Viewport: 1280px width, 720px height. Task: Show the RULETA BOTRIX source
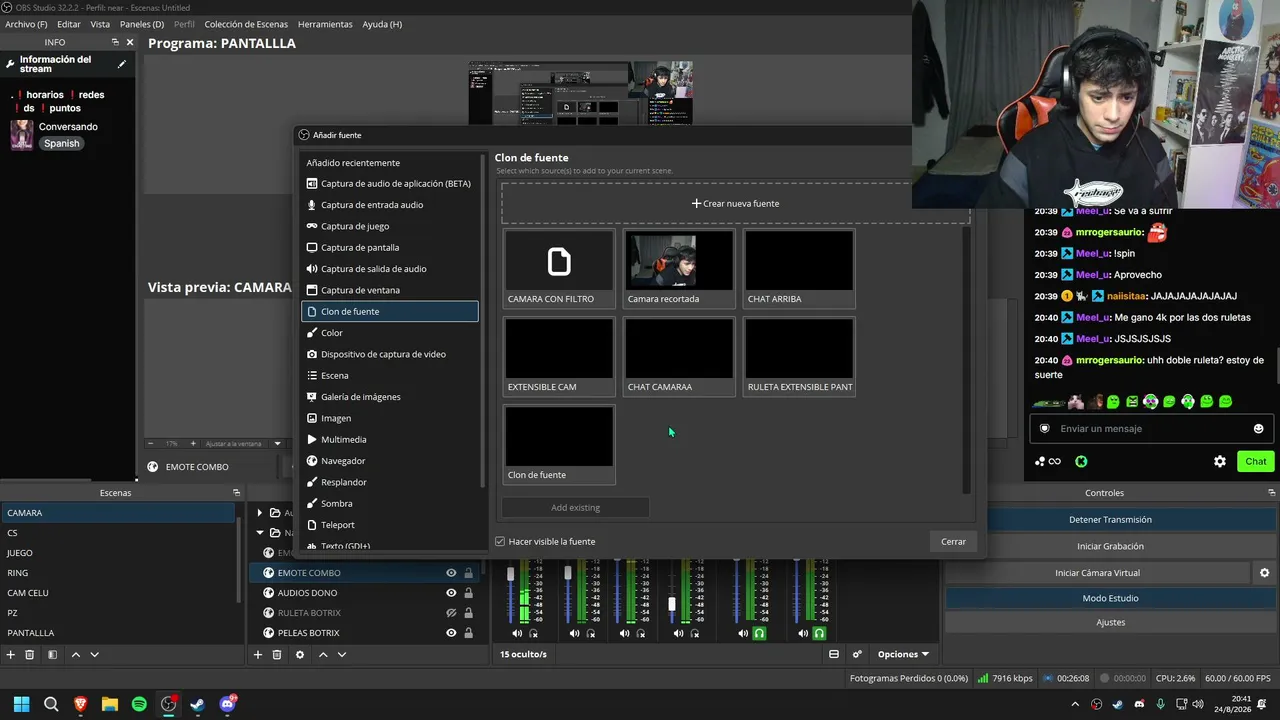pos(451,613)
